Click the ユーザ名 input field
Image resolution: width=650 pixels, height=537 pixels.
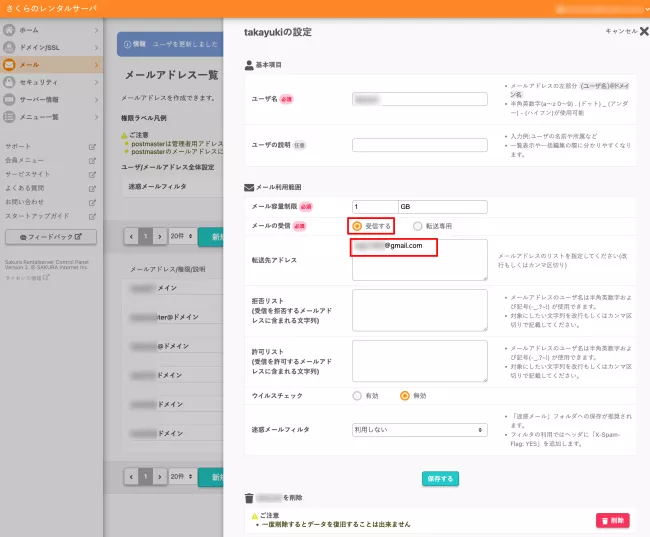click(x=420, y=99)
